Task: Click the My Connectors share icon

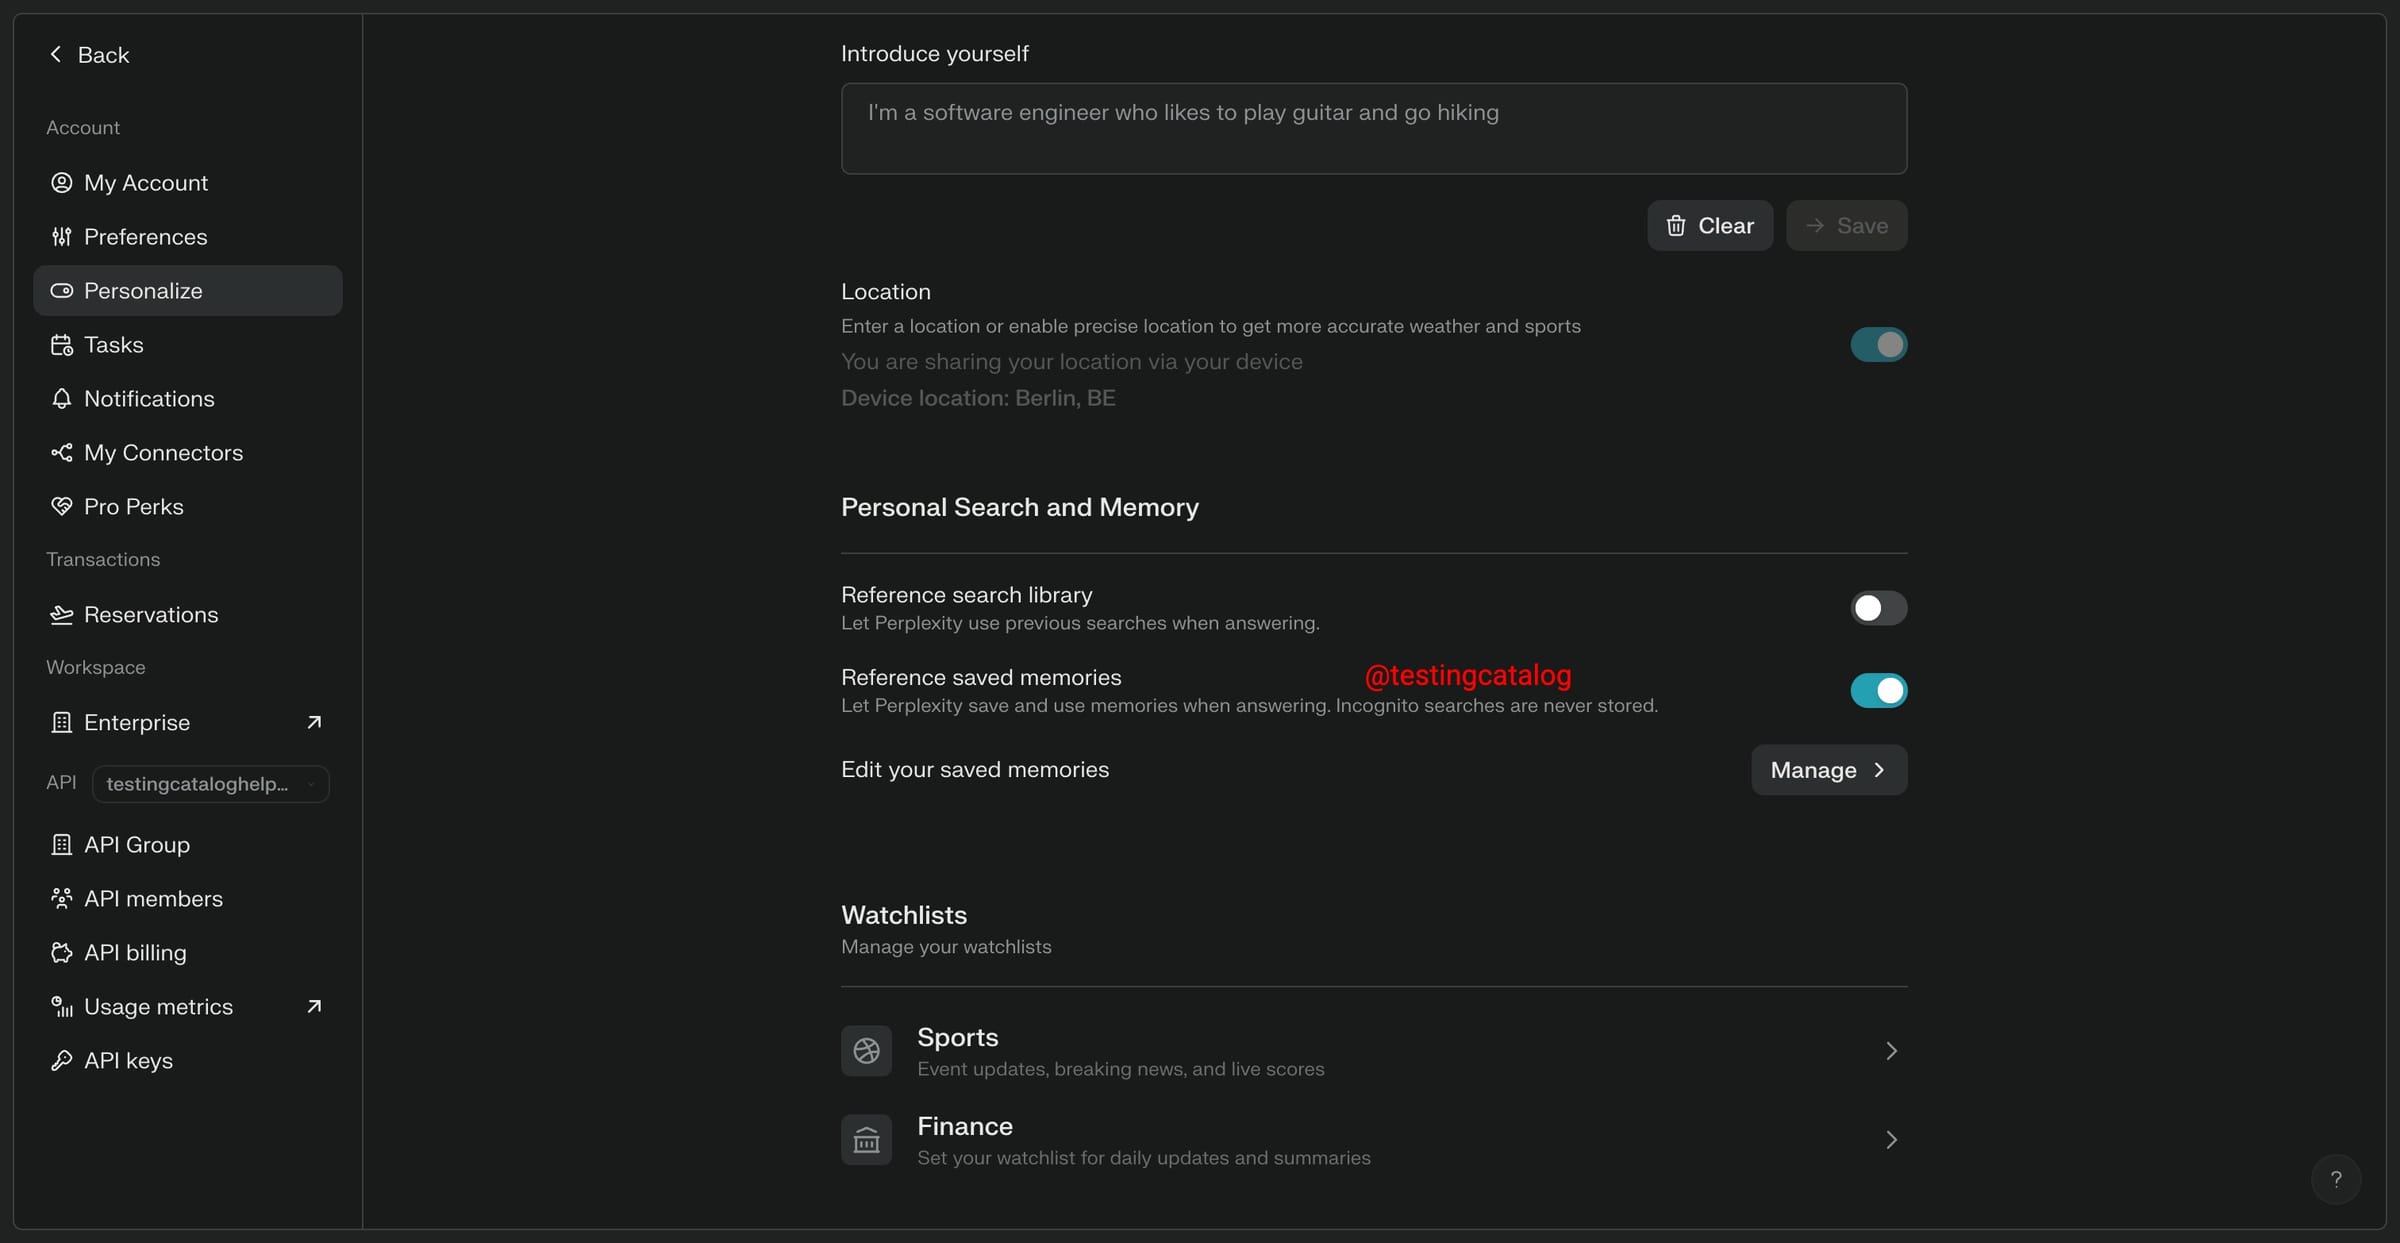Action: [61, 453]
